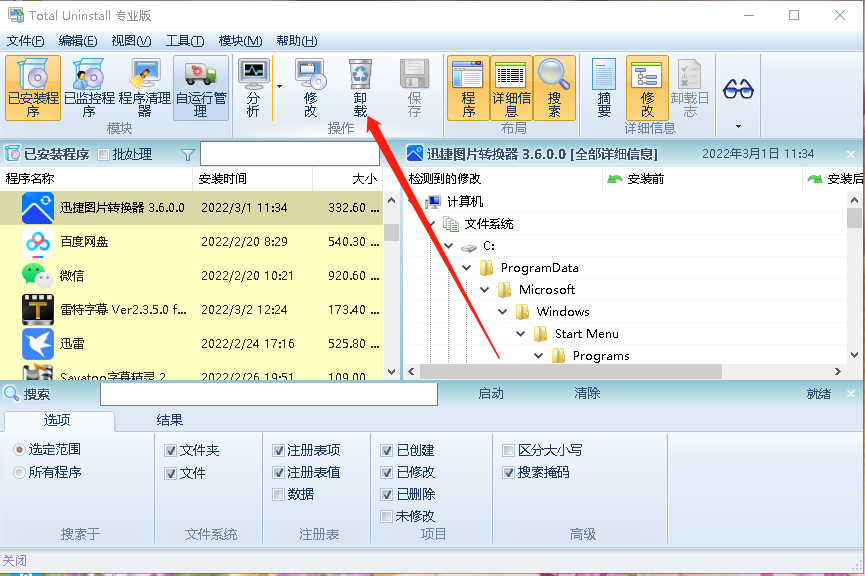Select the 百度网盘 app icon
The width and height of the screenshot is (865, 576).
[x=38, y=242]
